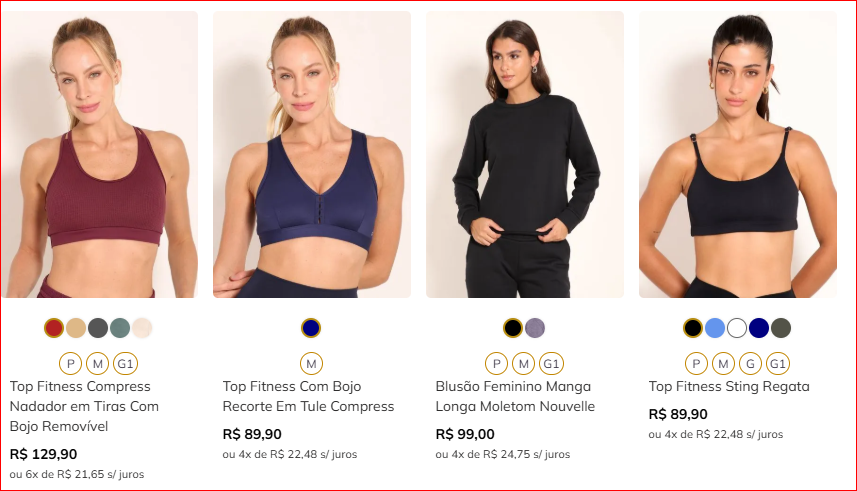Image resolution: width=857 pixels, height=491 pixels.
Task: Choose size G for Top Fitness Sting Regata
Action: click(750, 364)
